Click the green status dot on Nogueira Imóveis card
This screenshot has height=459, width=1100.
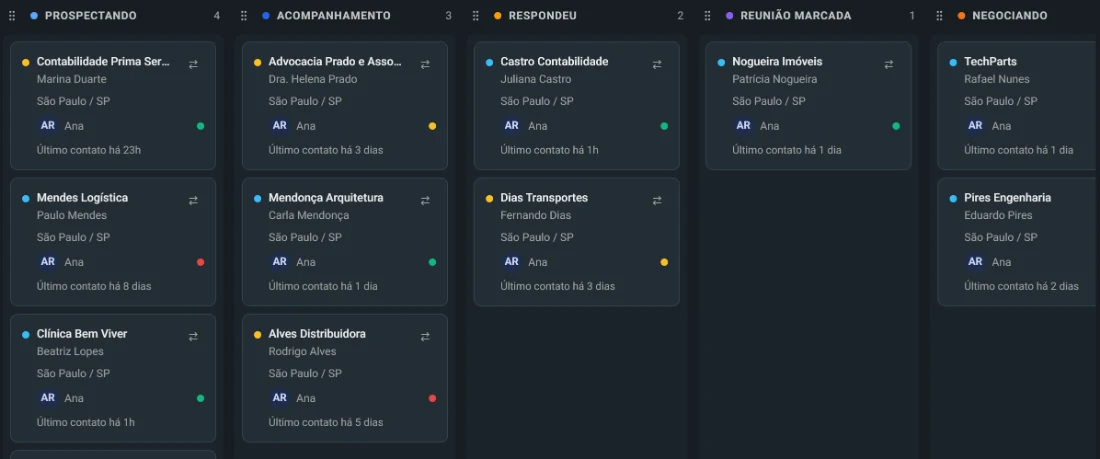(896, 126)
